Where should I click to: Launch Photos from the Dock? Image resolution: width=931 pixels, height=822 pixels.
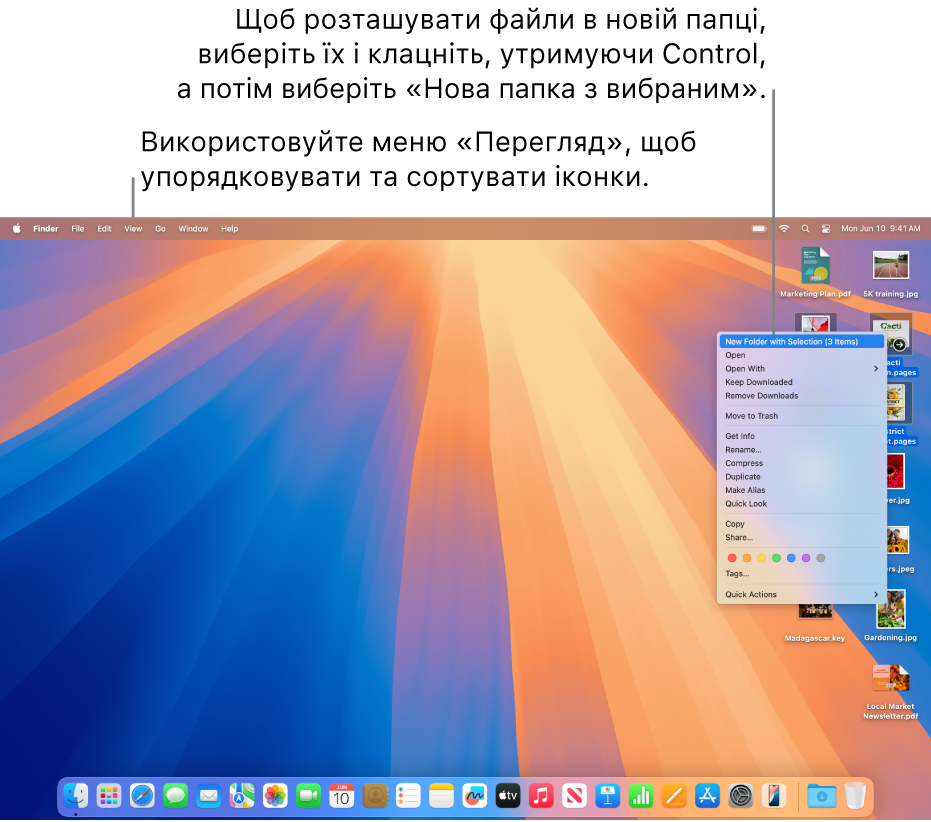276,796
